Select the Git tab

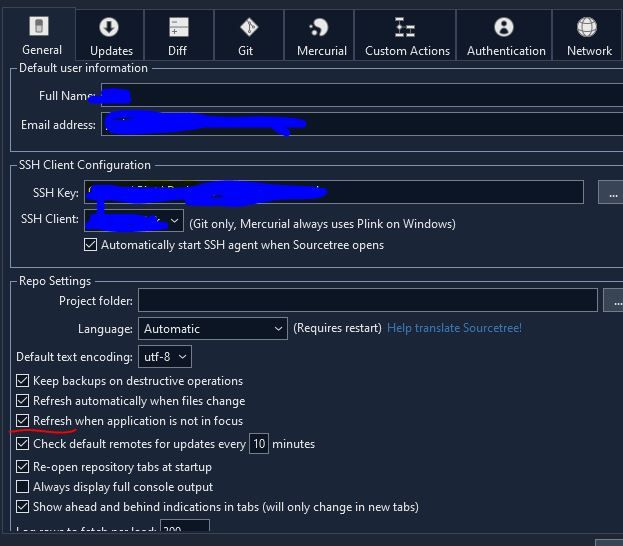click(x=248, y=36)
